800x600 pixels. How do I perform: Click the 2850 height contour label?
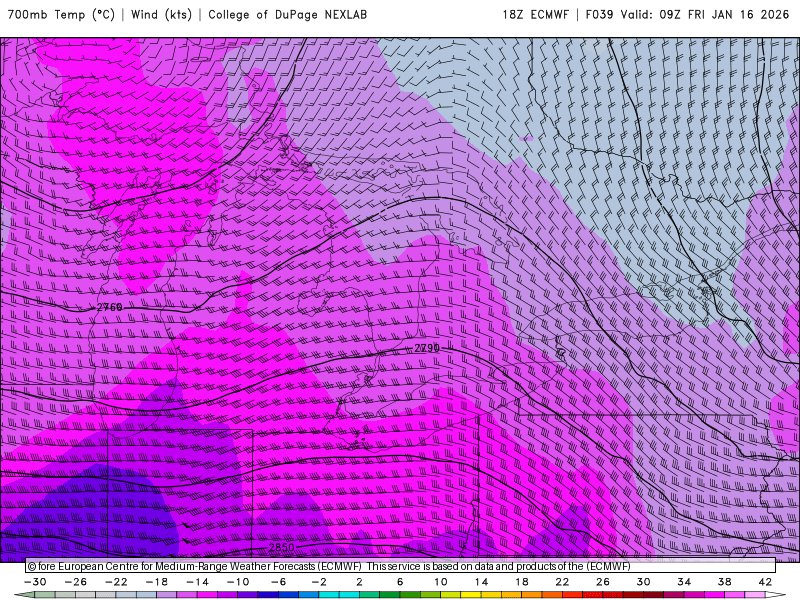click(x=281, y=547)
